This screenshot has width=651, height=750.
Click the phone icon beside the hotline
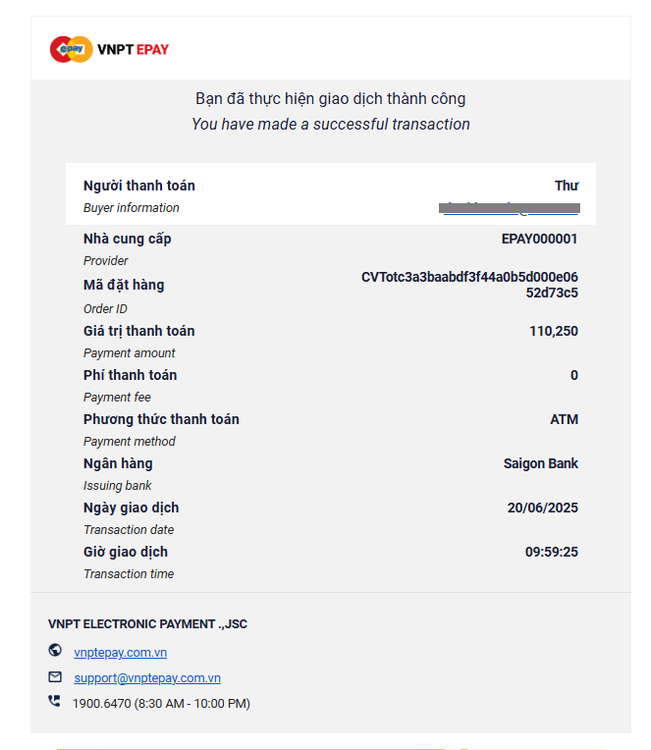point(55,702)
